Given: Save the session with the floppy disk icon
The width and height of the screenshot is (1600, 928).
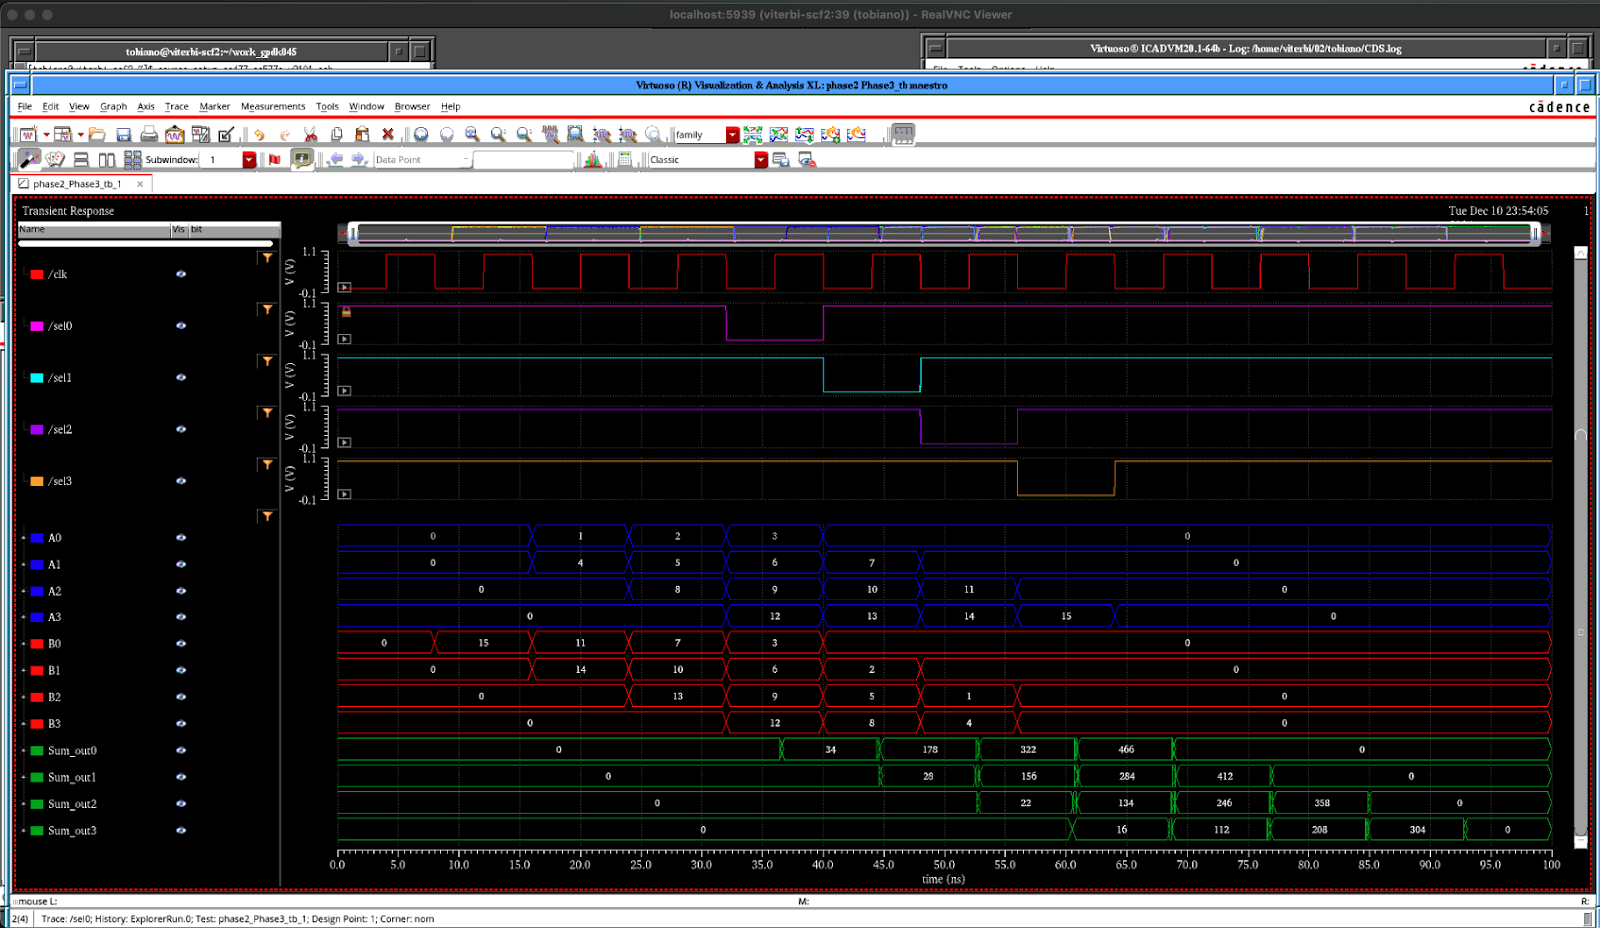Looking at the screenshot, I should coord(123,134).
